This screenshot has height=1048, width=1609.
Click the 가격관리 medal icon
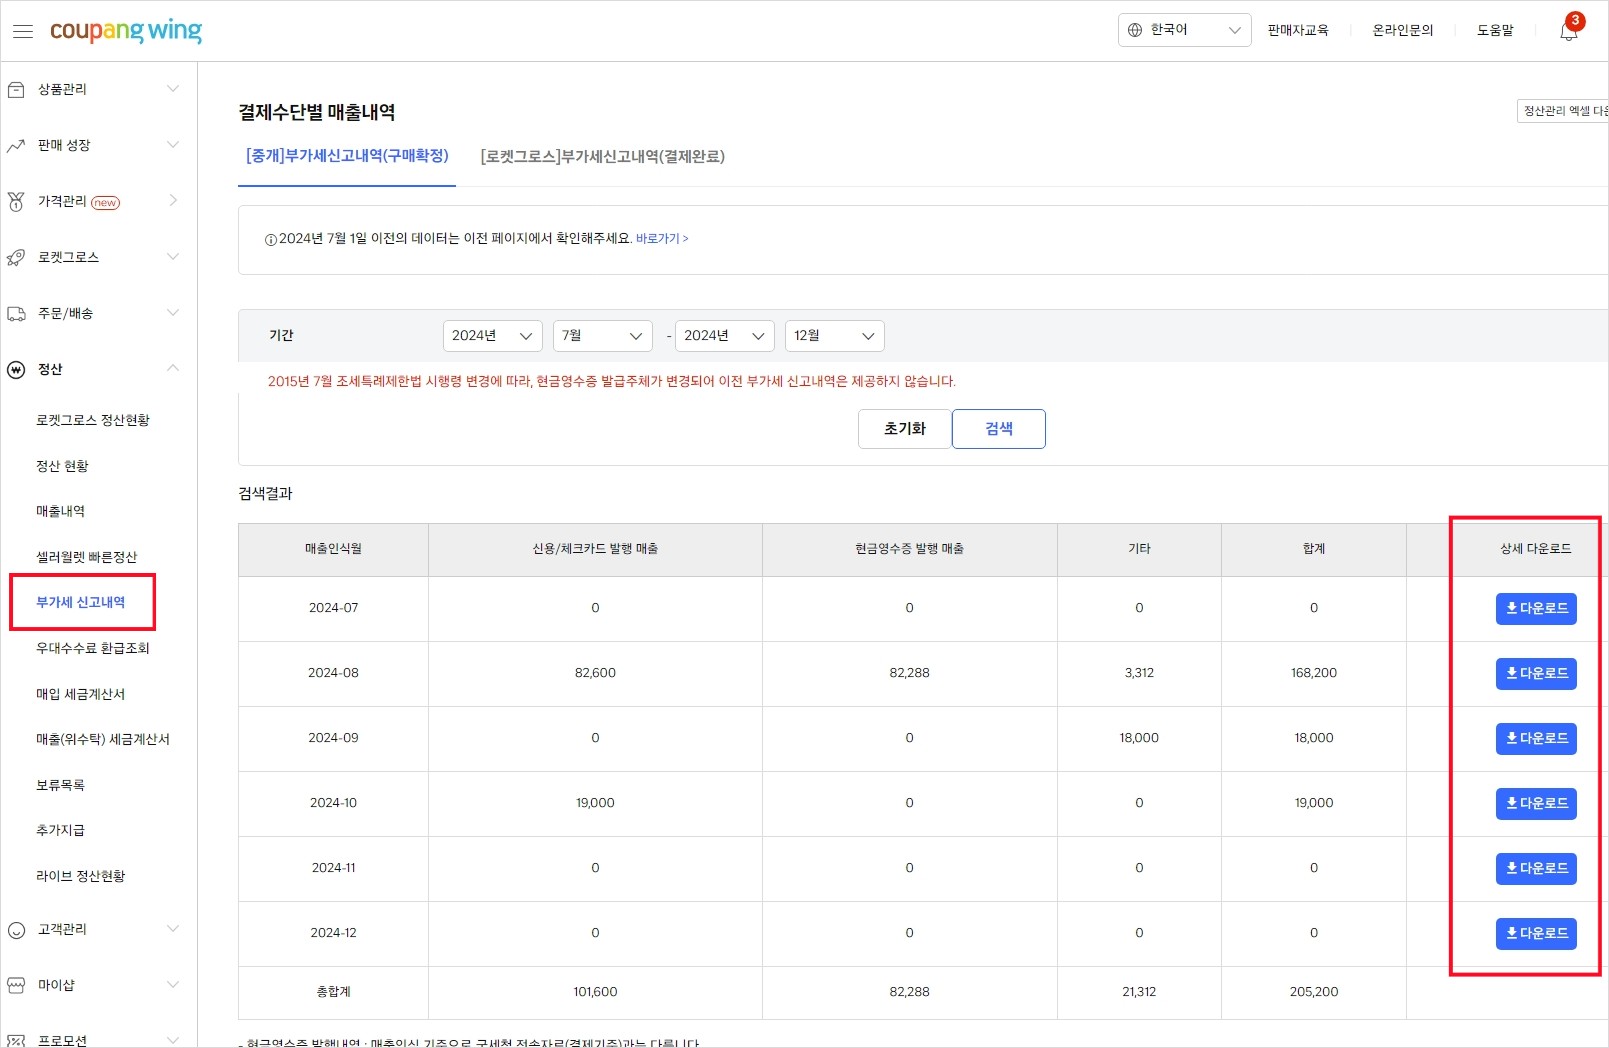(16, 202)
